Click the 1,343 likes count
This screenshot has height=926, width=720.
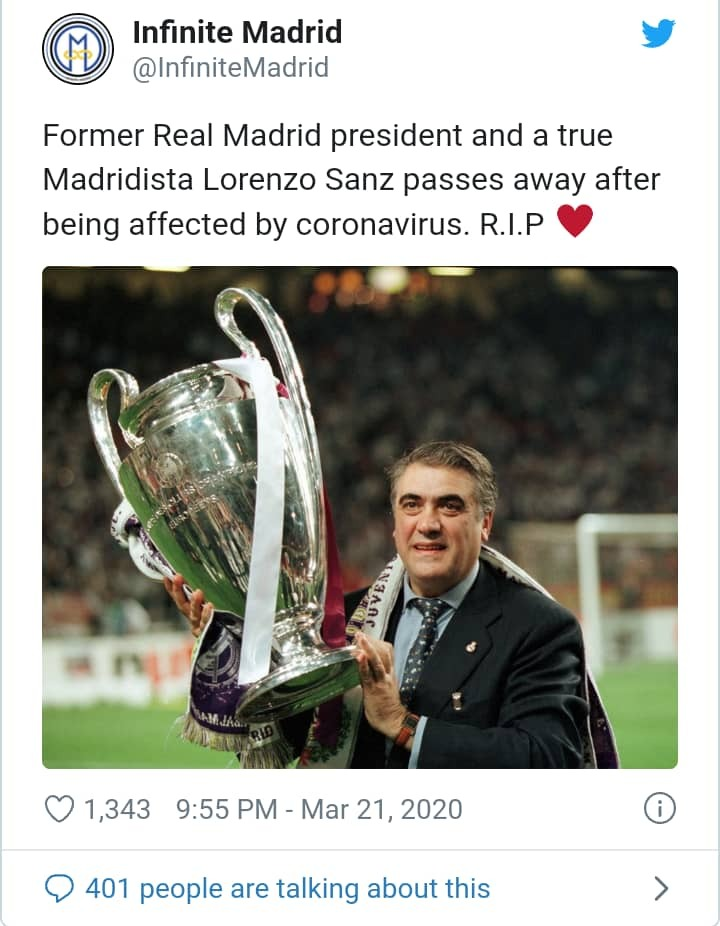coord(117,809)
